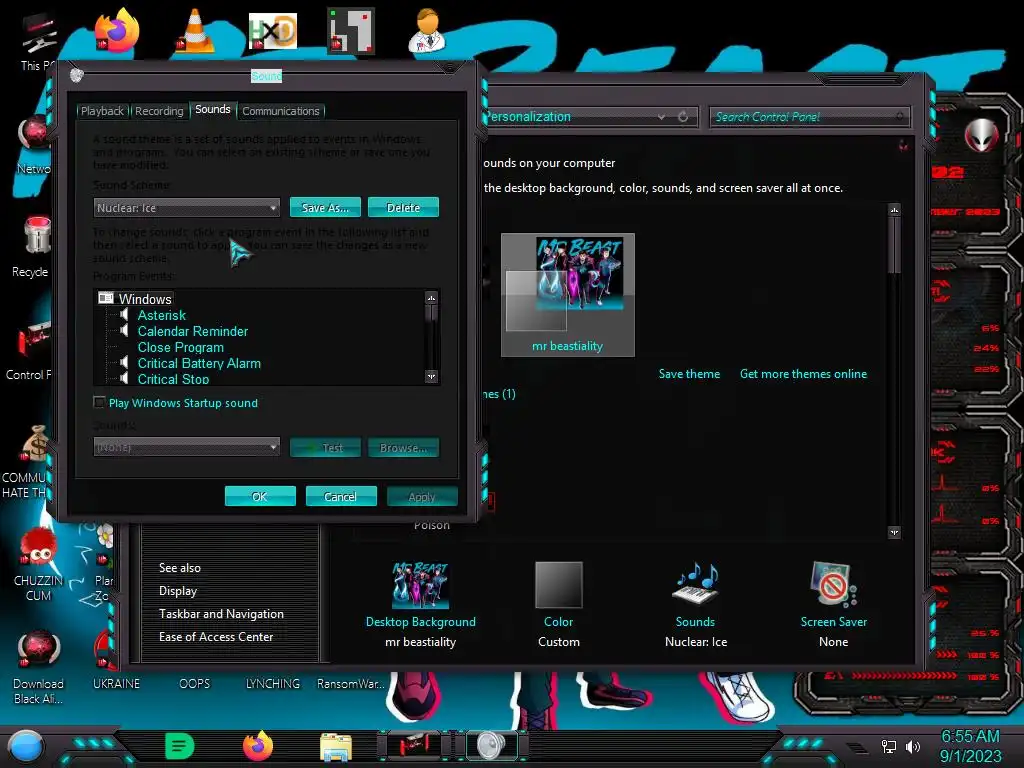Select the Sounds tab
The image size is (1024, 768).
pyautogui.click(x=213, y=109)
